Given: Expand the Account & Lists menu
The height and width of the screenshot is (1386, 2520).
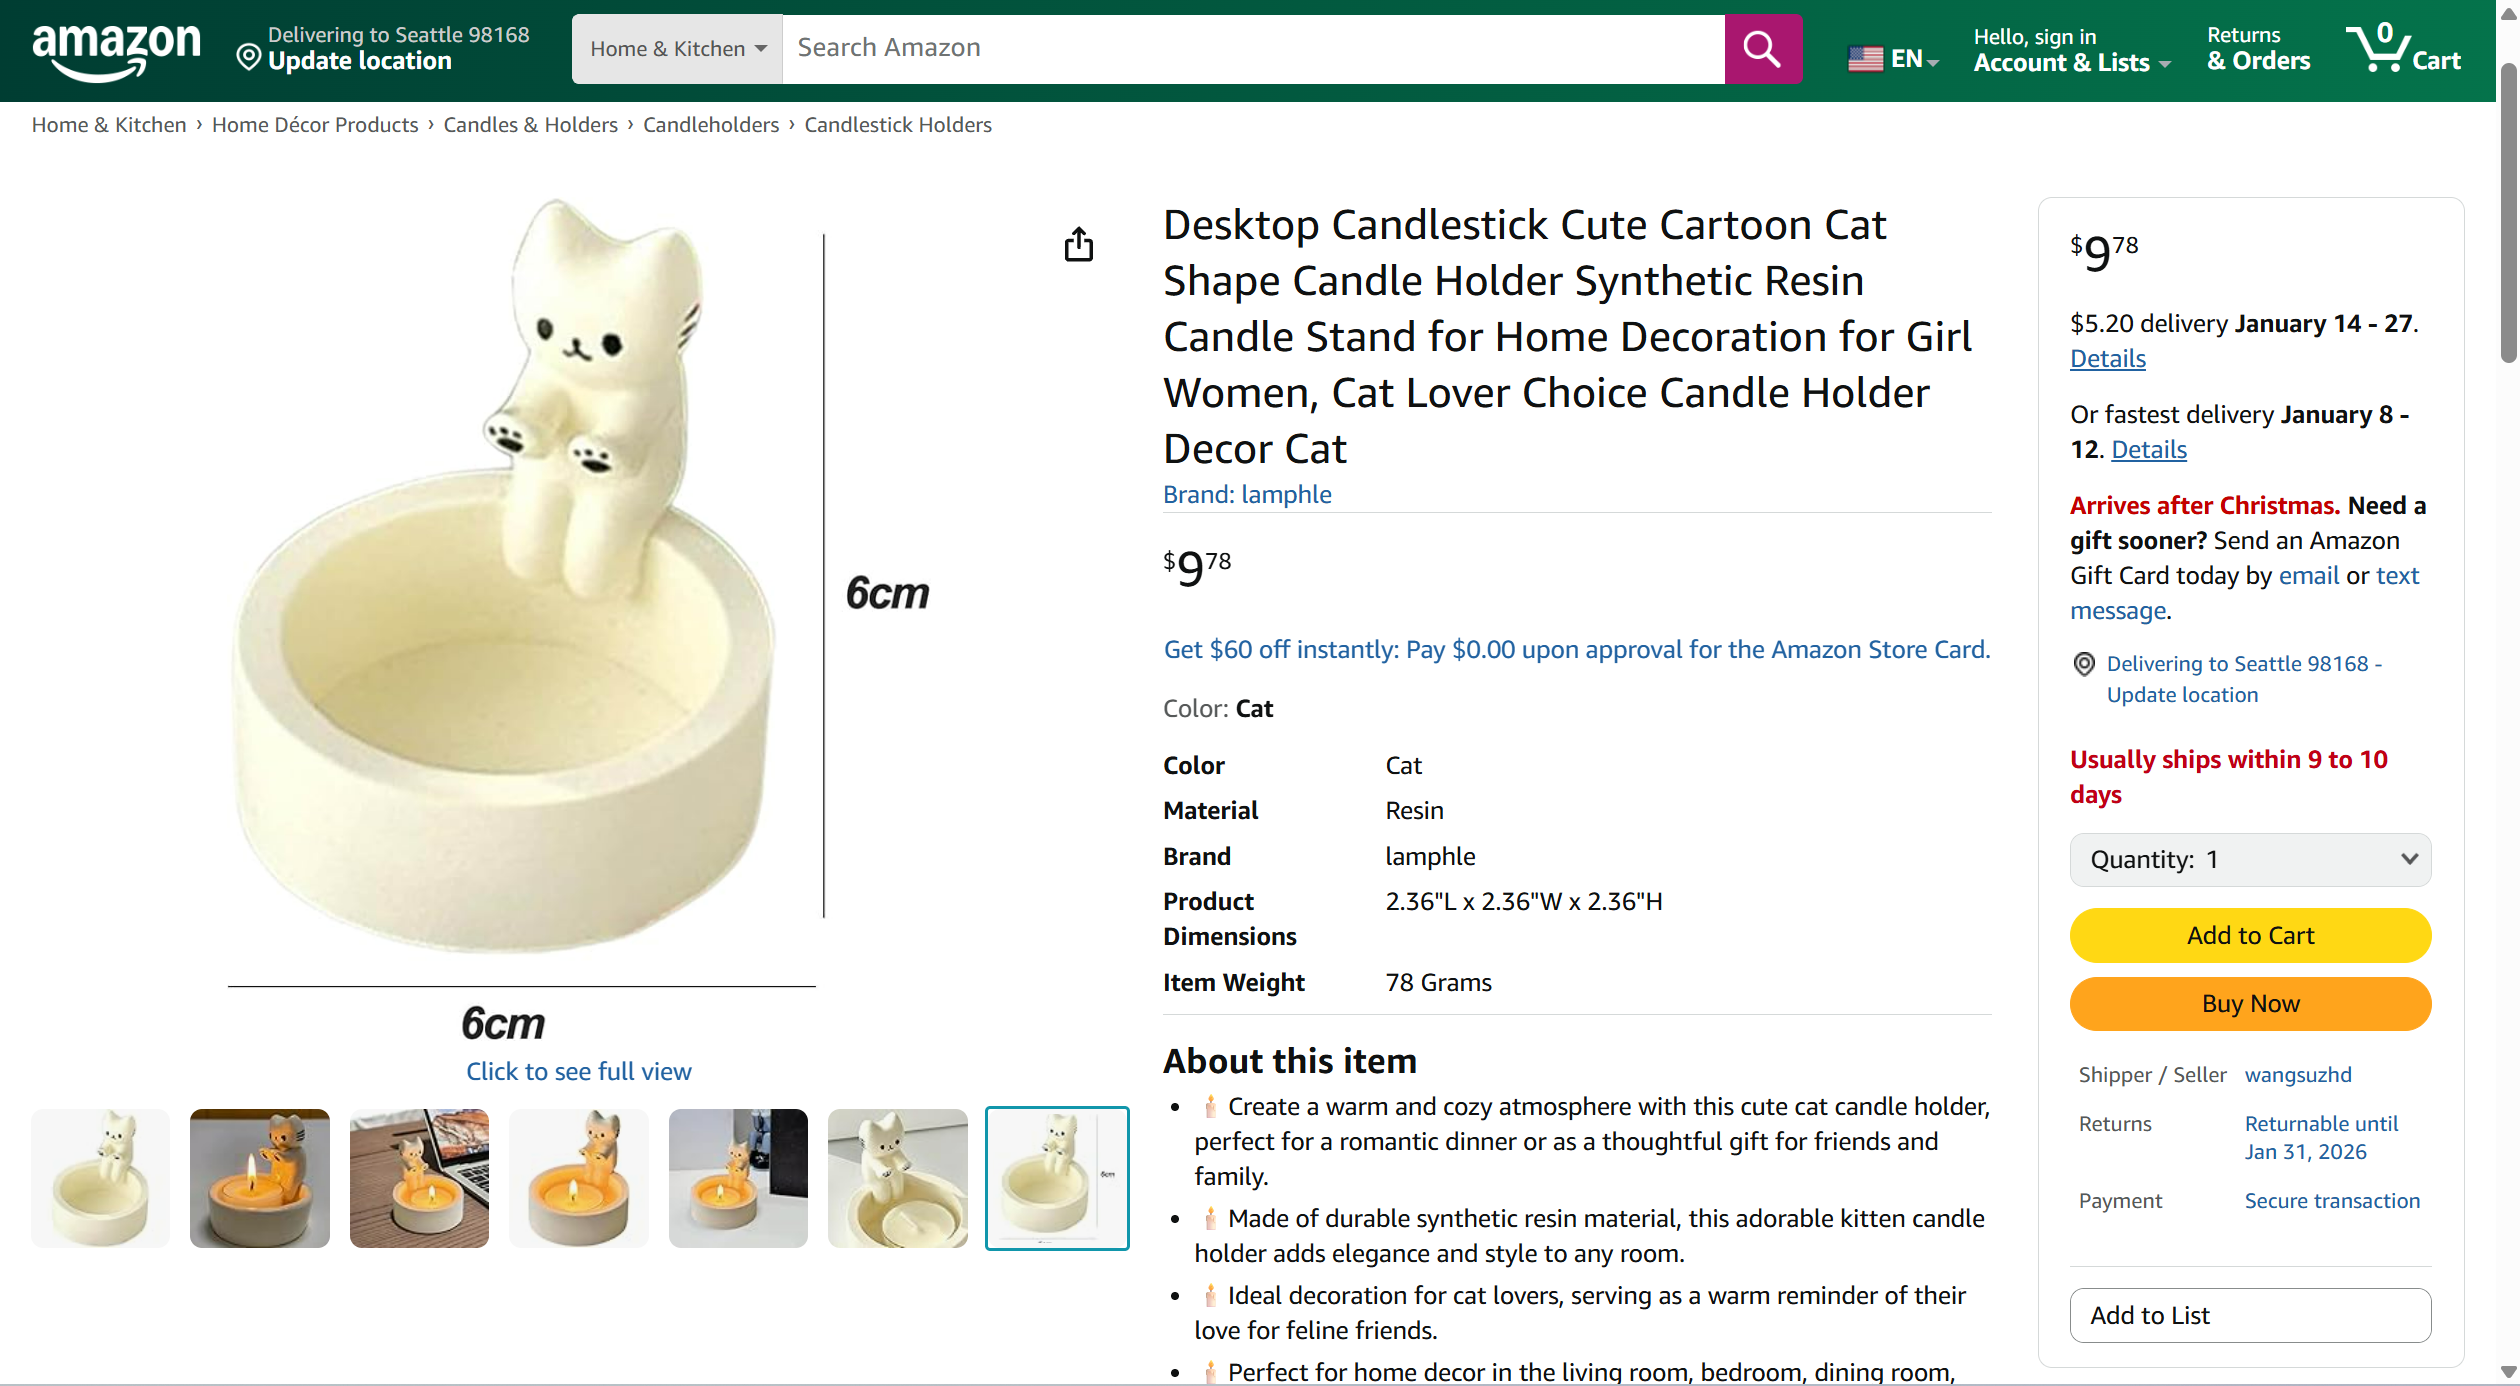Looking at the screenshot, I should (2071, 50).
